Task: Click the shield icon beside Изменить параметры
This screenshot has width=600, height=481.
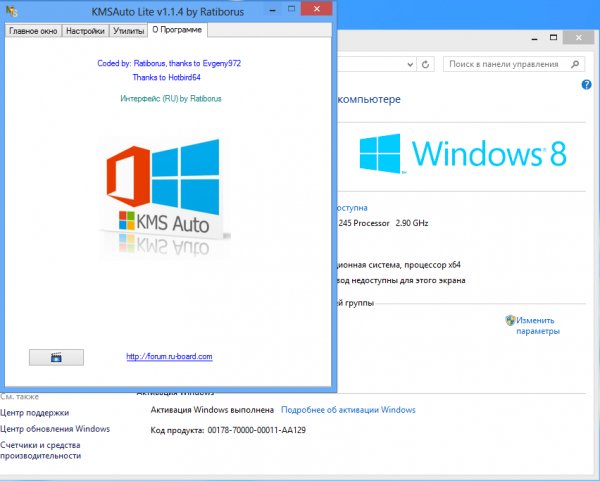Action: pyautogui.click(x=510, y=320)
